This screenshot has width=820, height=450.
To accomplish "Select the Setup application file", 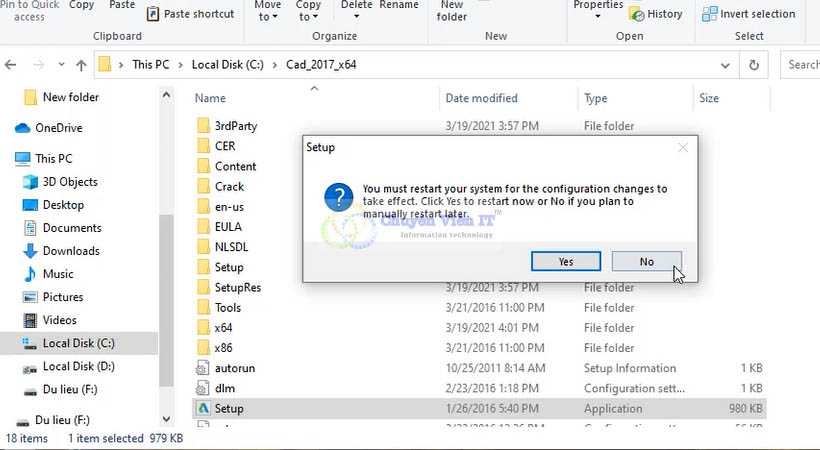I will tap(229, 408).
